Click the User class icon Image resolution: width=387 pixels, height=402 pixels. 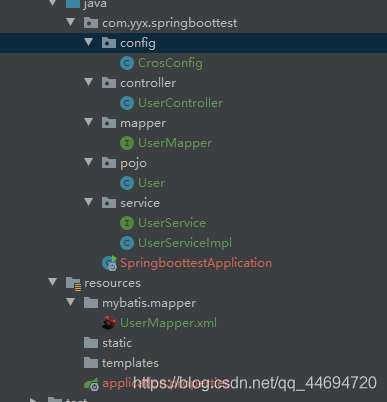[x=127, y=183]
